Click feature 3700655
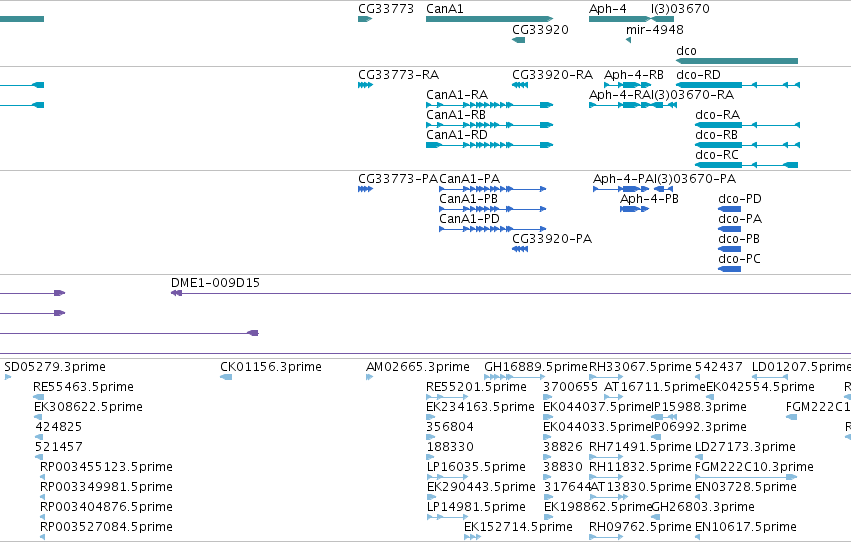Image resolution: width=851 pixels, height=542 pixels. (548, 397)
